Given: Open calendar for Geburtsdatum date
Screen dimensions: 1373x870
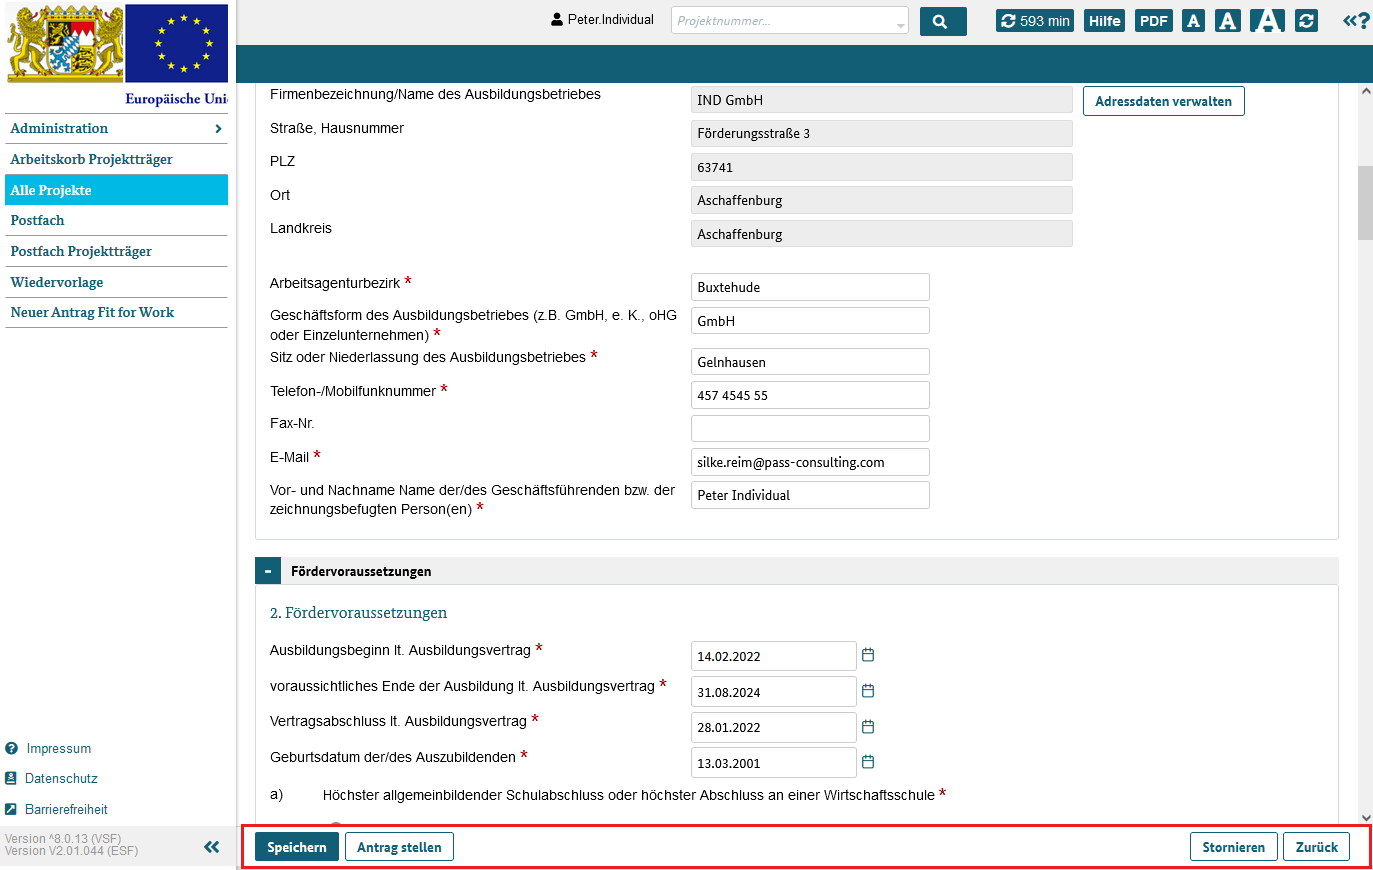Looking at the screenshot, I should pyautogui.click(x=868, y=762).
